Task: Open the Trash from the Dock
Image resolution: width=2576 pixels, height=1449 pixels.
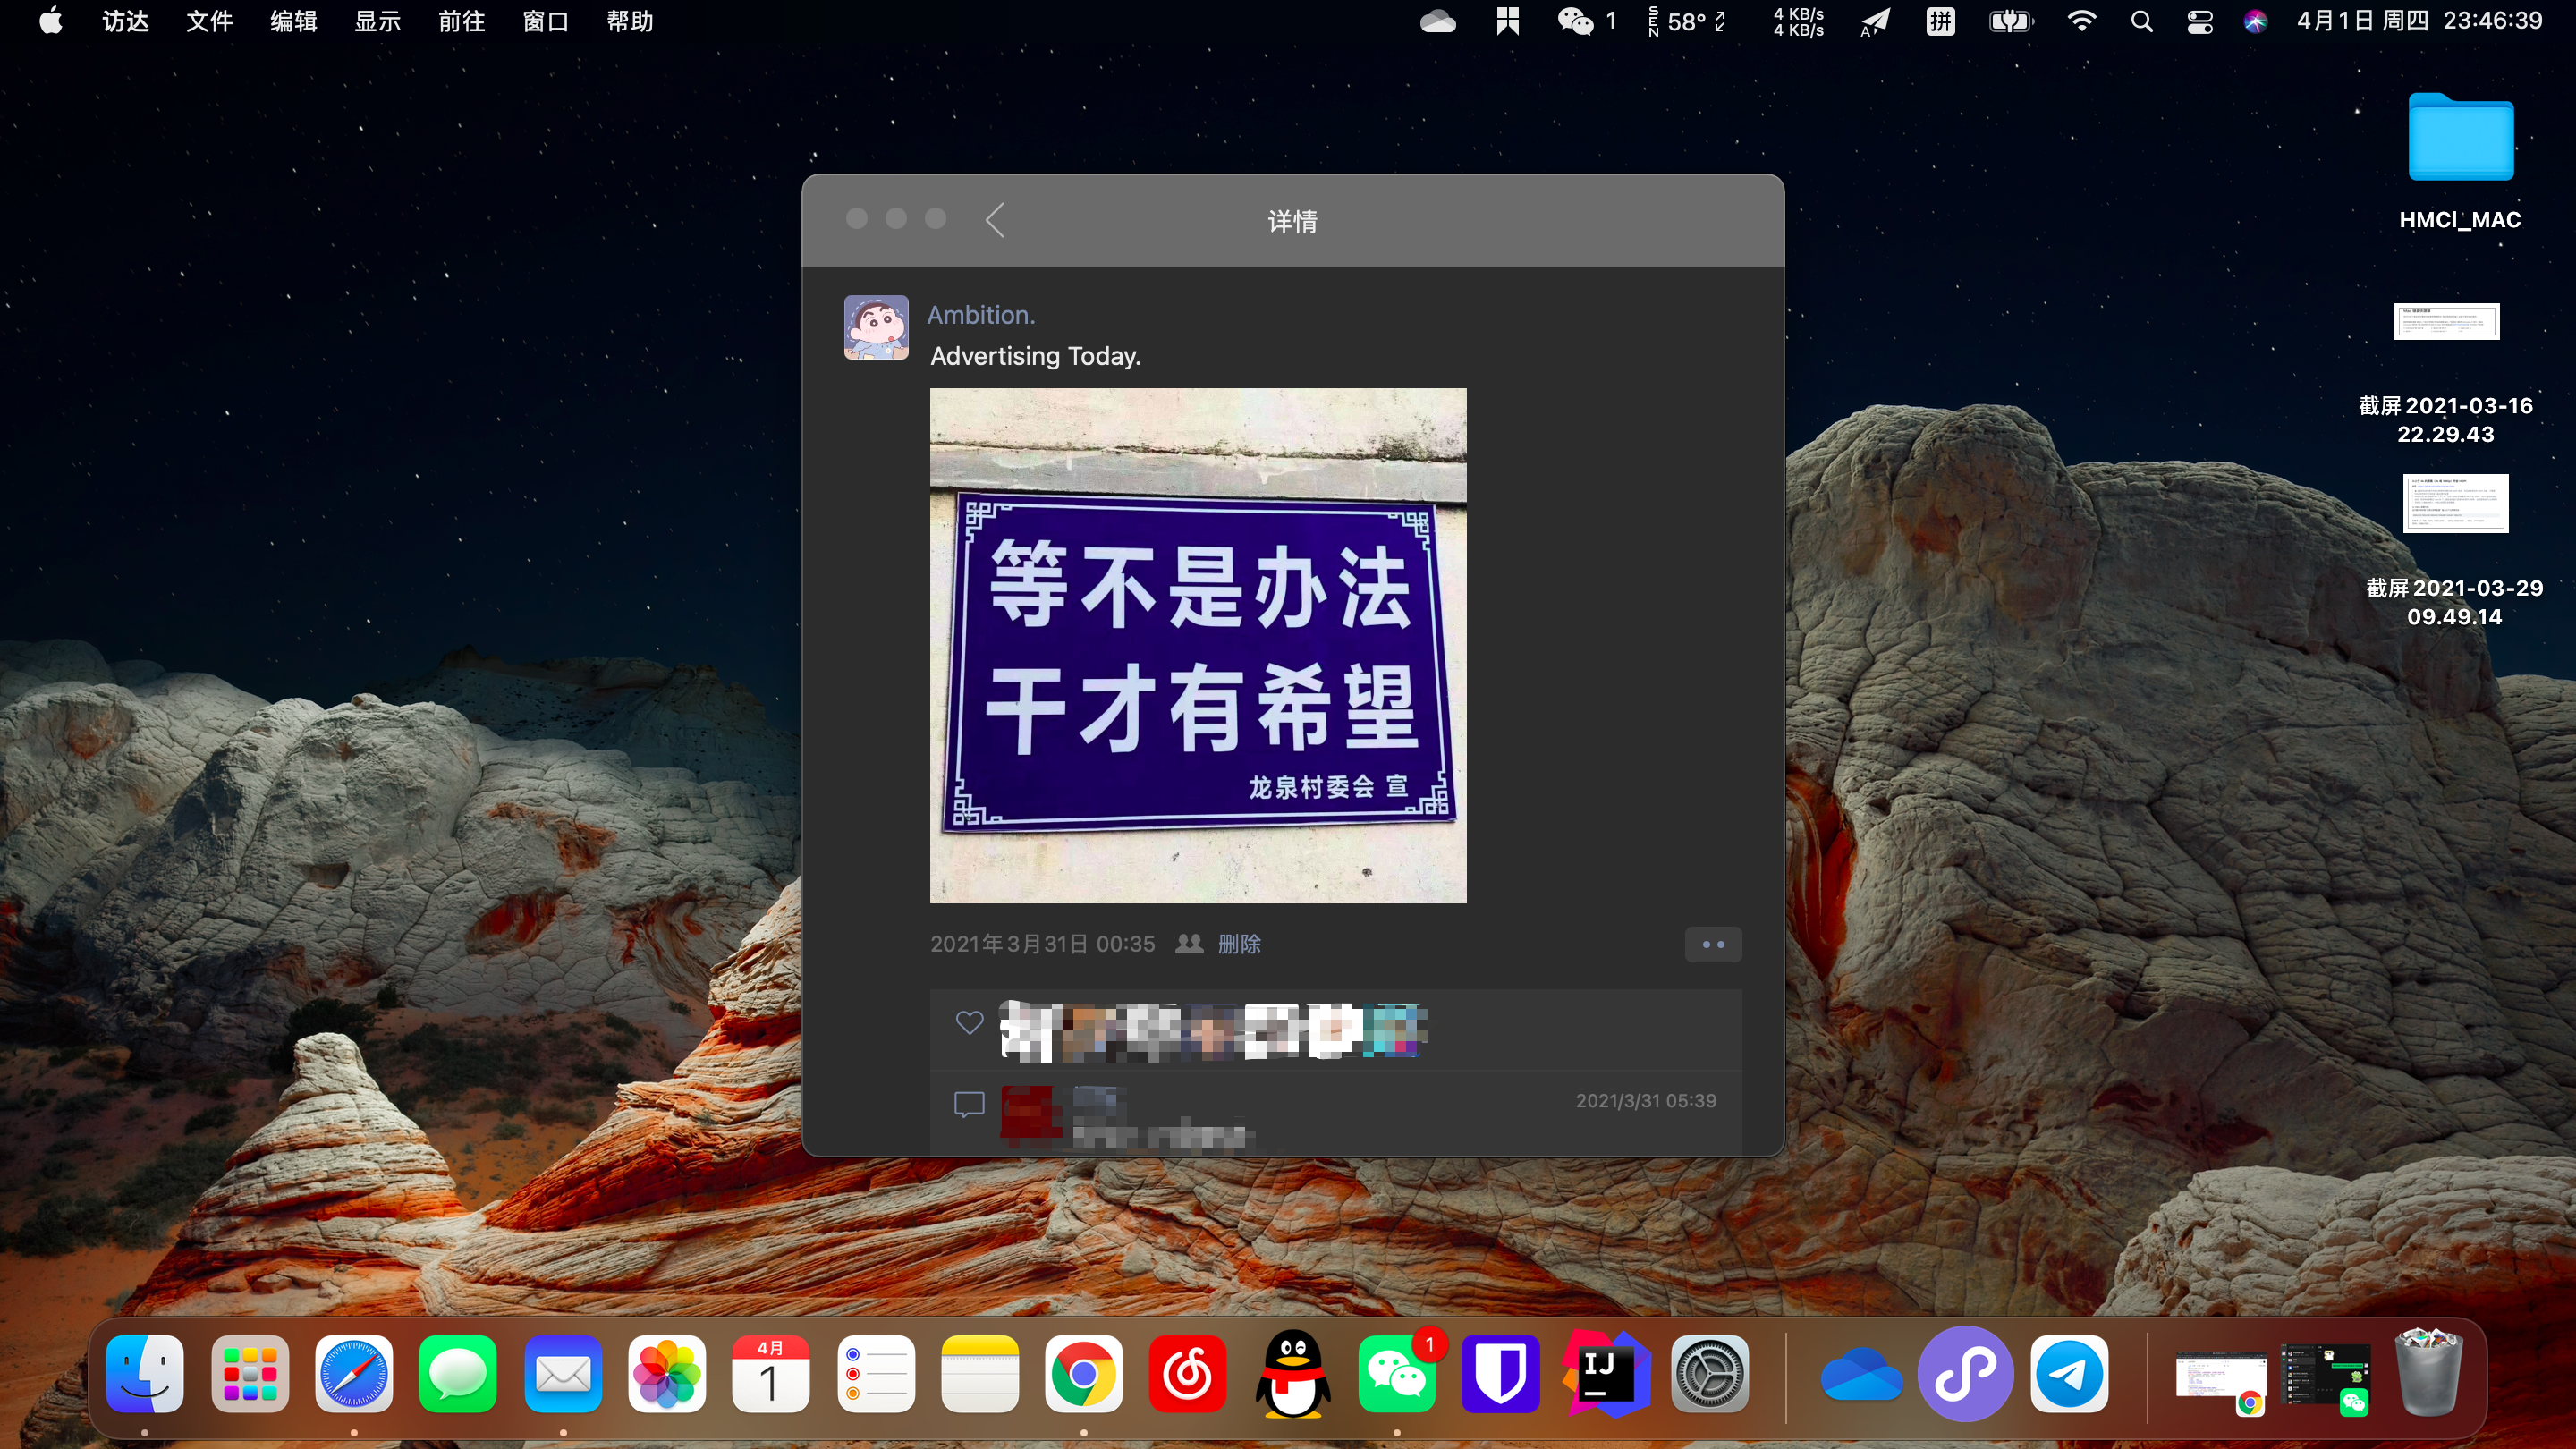Action: point(2429,1371)
